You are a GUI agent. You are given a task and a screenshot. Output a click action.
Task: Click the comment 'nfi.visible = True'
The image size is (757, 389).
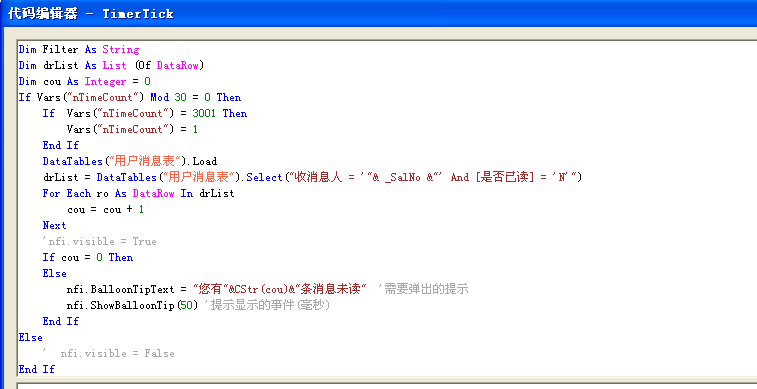coord(99,241)
